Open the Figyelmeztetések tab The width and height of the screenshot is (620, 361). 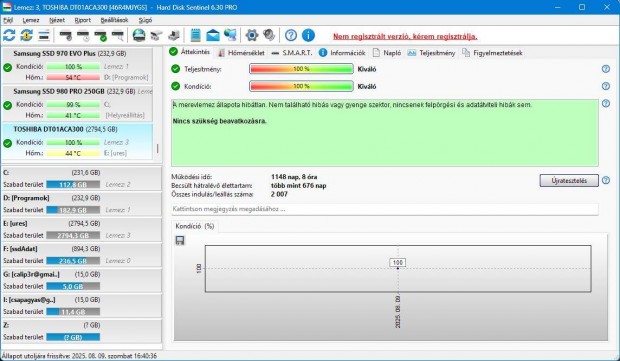pos(493,53)
